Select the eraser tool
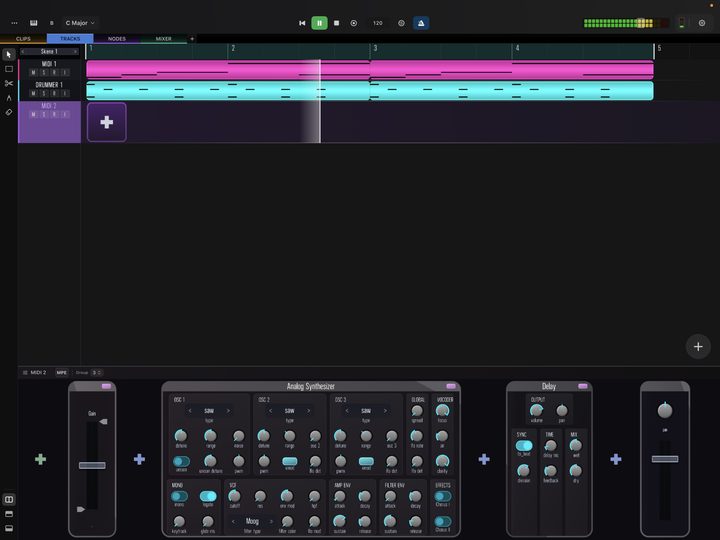The image size is (720, 540). (9, 112)
